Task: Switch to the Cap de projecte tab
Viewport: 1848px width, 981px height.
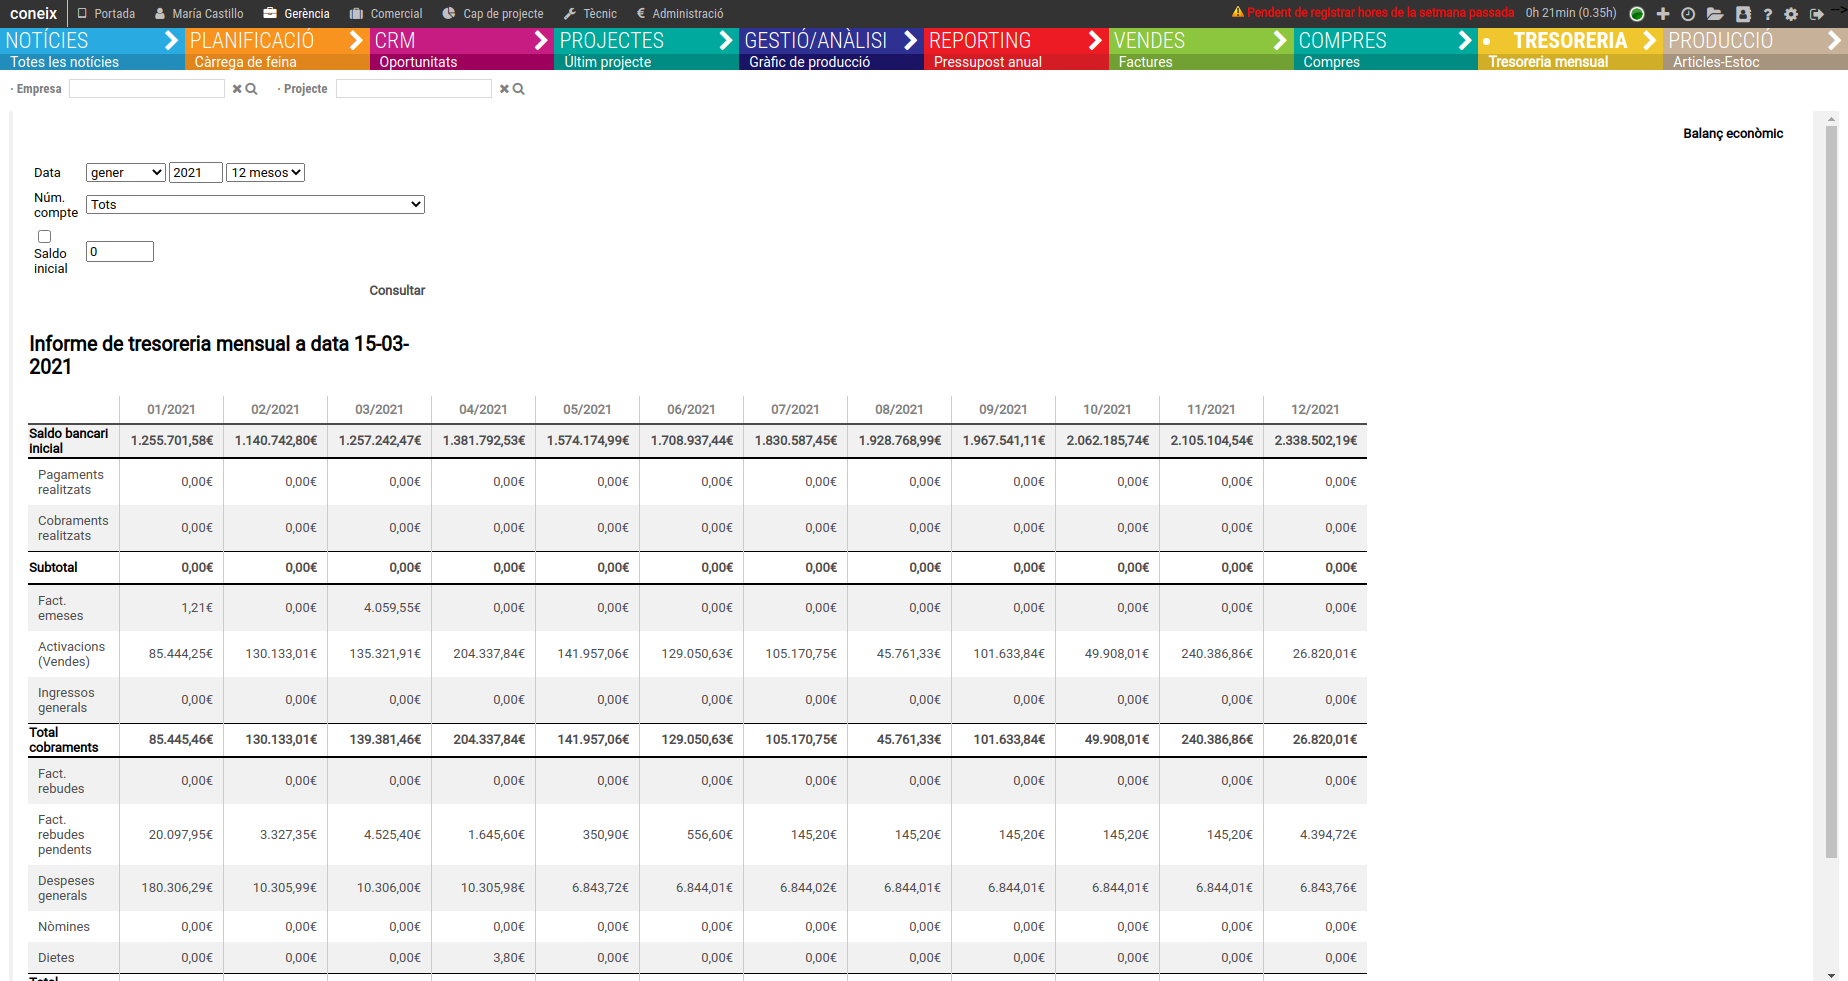Action: [x=493, y=14]
